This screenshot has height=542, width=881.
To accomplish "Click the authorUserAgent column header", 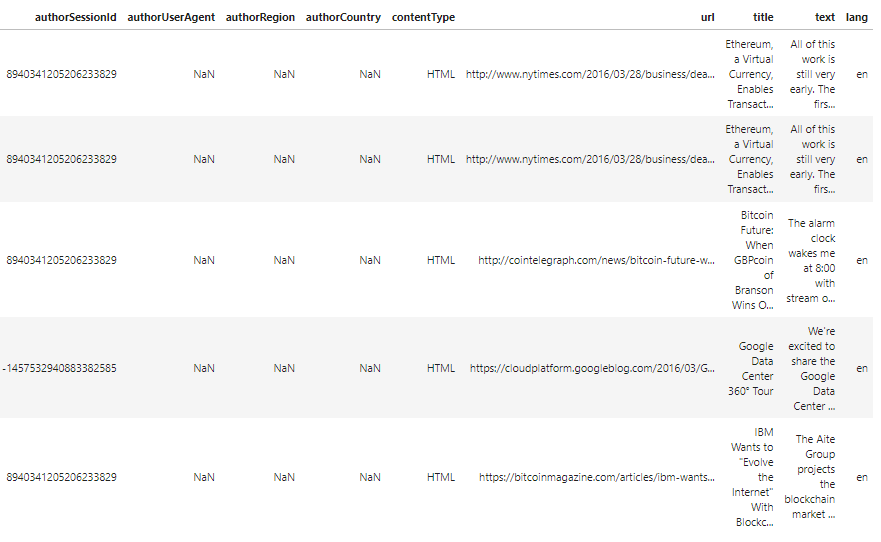I will pyautogui.click(x=171, y=17).
